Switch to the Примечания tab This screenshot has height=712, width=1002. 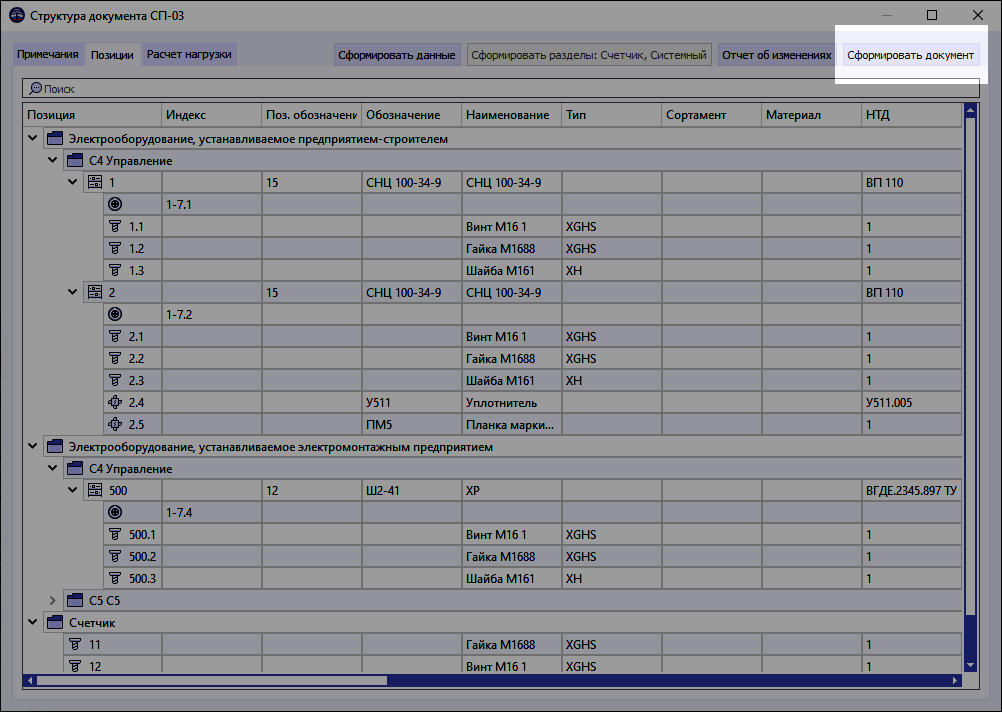click(49, 55)
